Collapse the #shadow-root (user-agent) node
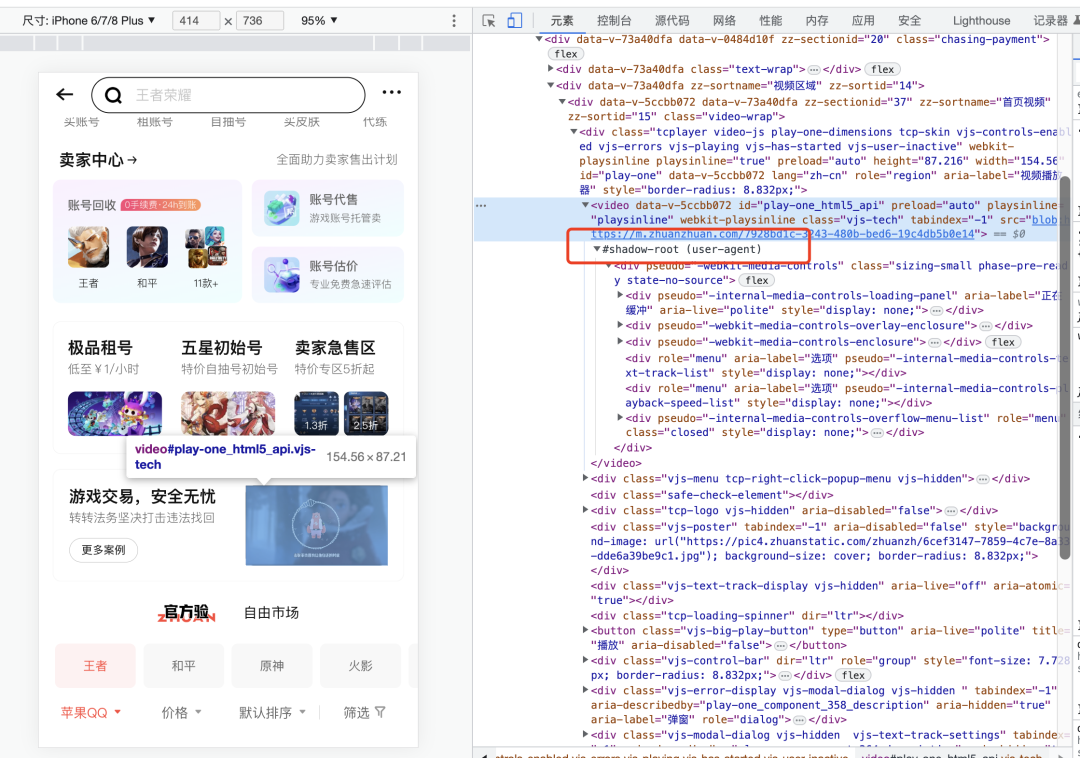 [x=596, y=249]
